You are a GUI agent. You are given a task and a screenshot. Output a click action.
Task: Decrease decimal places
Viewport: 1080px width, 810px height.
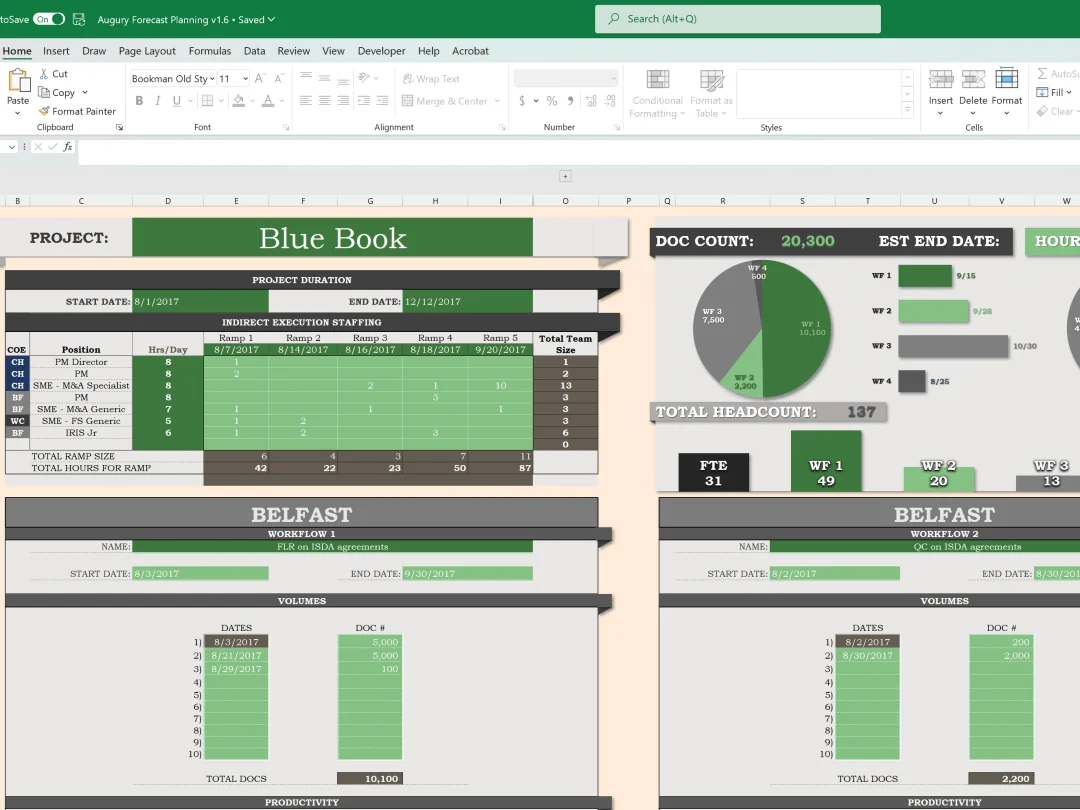pos(610,101)
